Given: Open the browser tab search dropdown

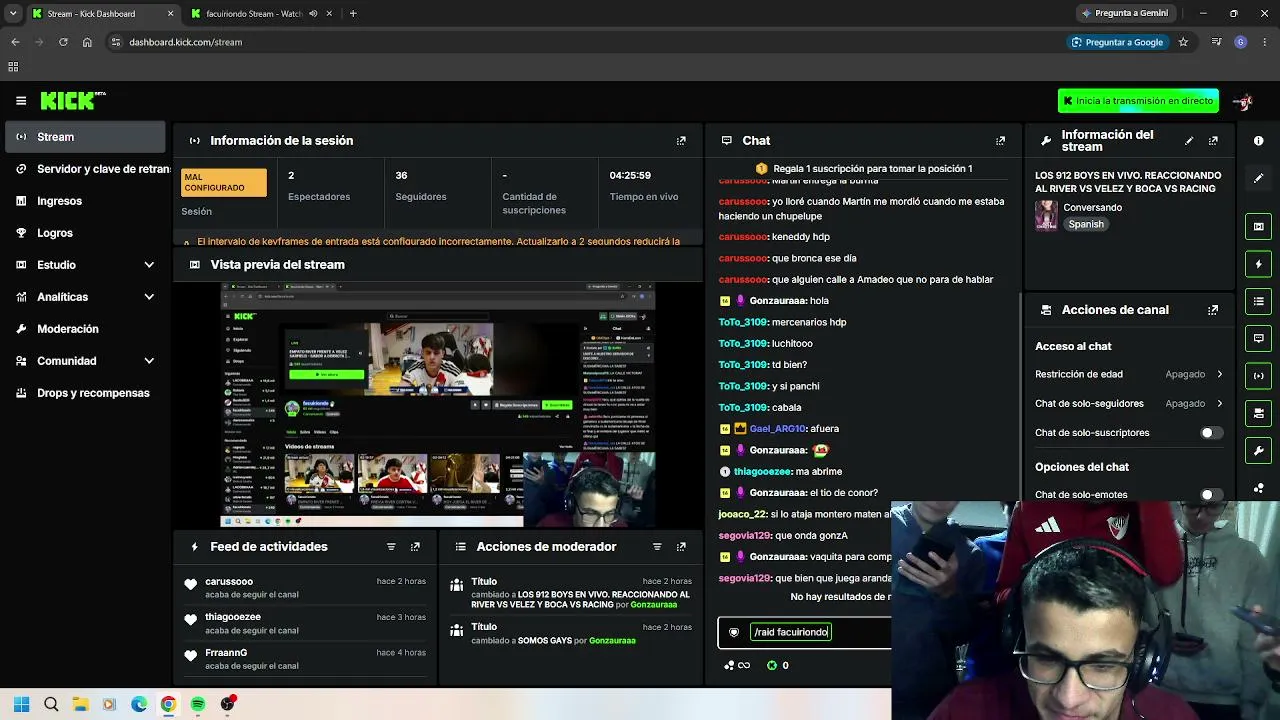Looking at the screenshot, I should (13, 14).
